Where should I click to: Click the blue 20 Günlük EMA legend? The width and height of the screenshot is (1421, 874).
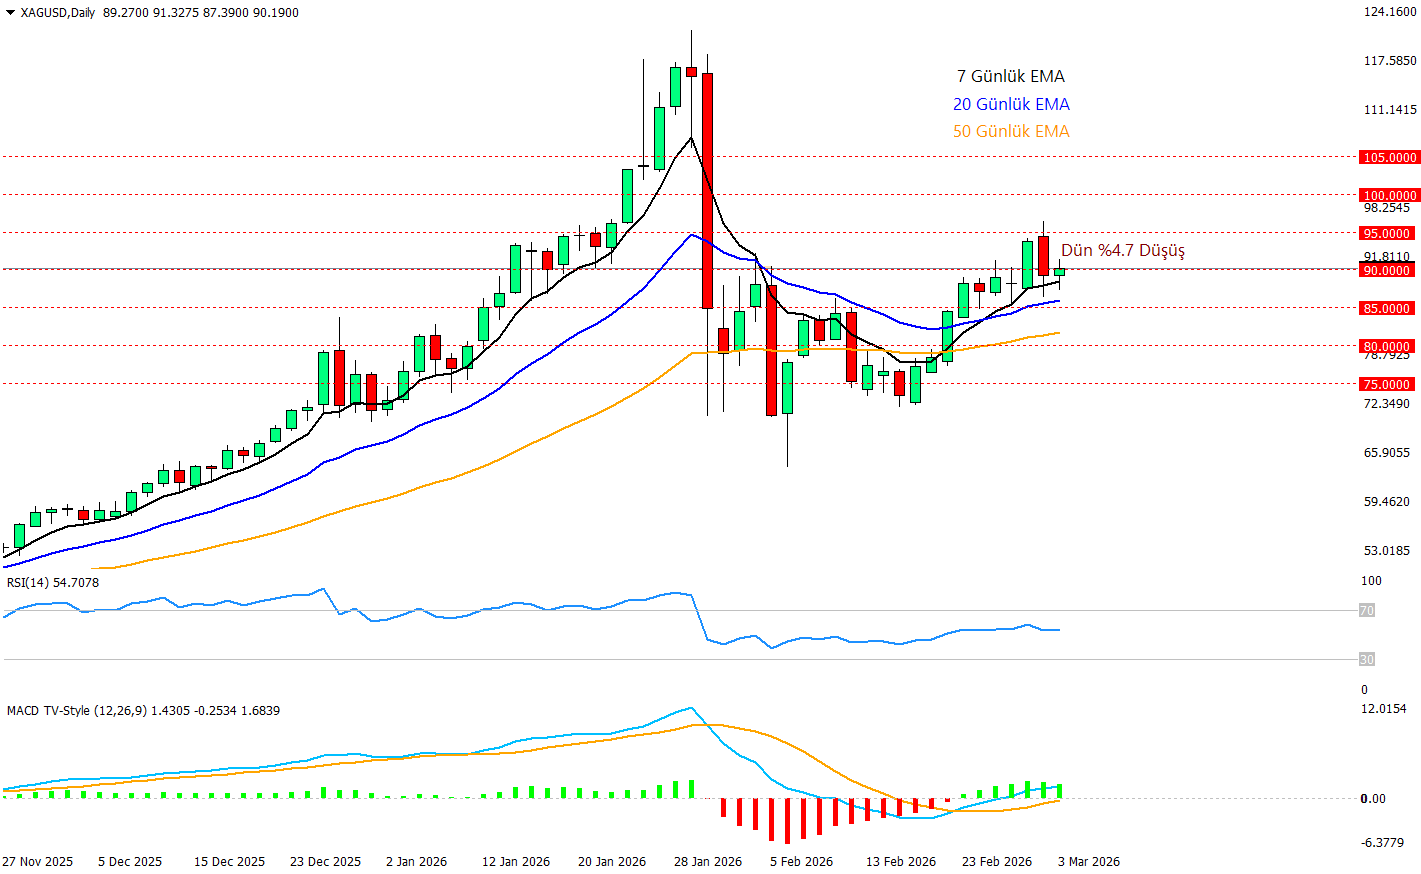[1010, 105]
